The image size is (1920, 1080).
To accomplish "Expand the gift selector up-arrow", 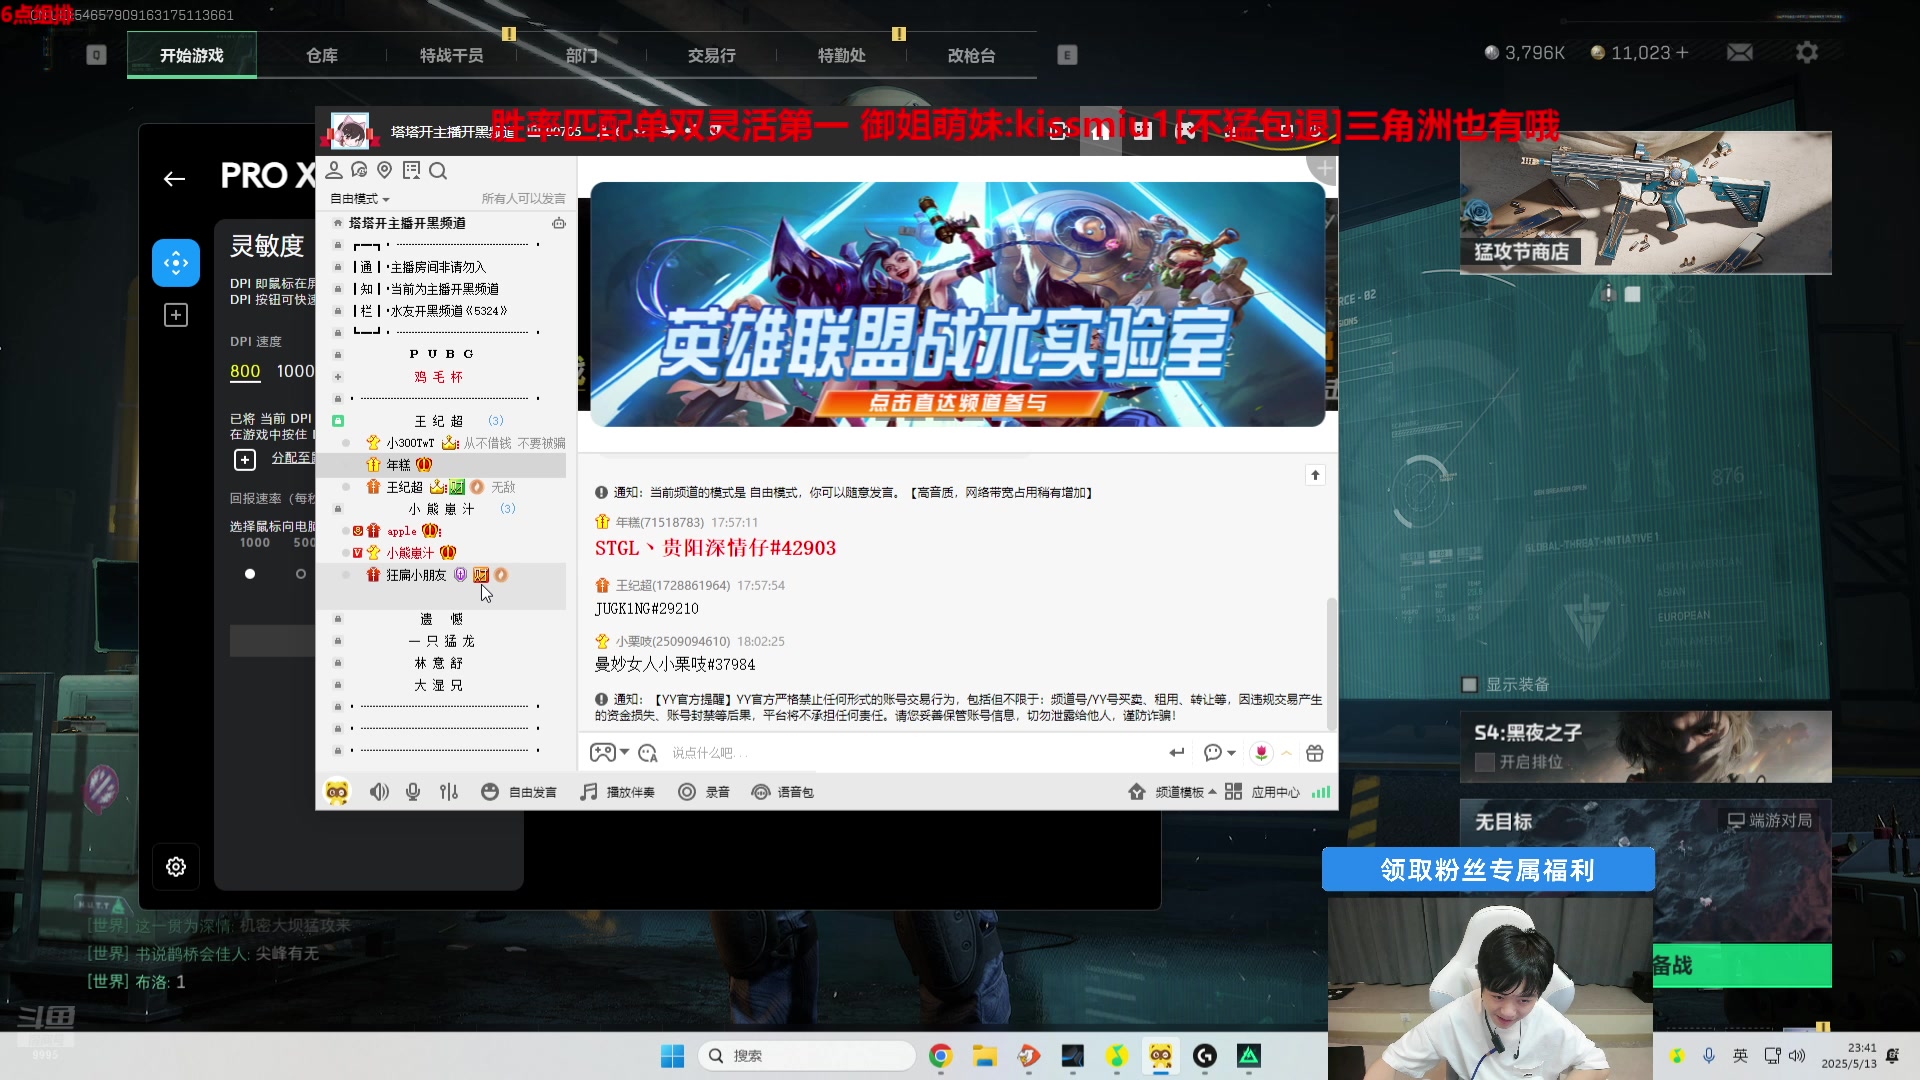I will point(1287,753).
